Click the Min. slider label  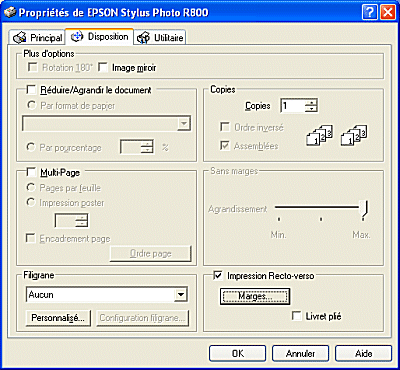click(278, 235)
